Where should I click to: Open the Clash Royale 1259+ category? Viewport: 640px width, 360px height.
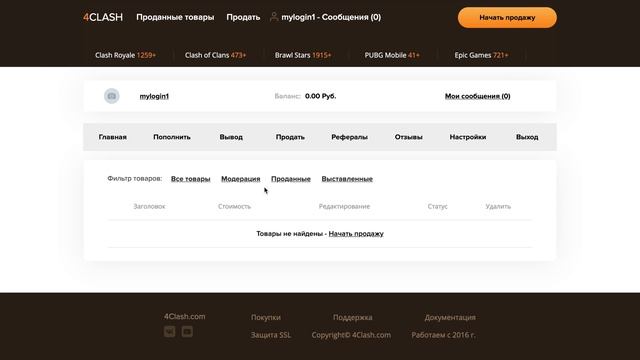[125, 55]
